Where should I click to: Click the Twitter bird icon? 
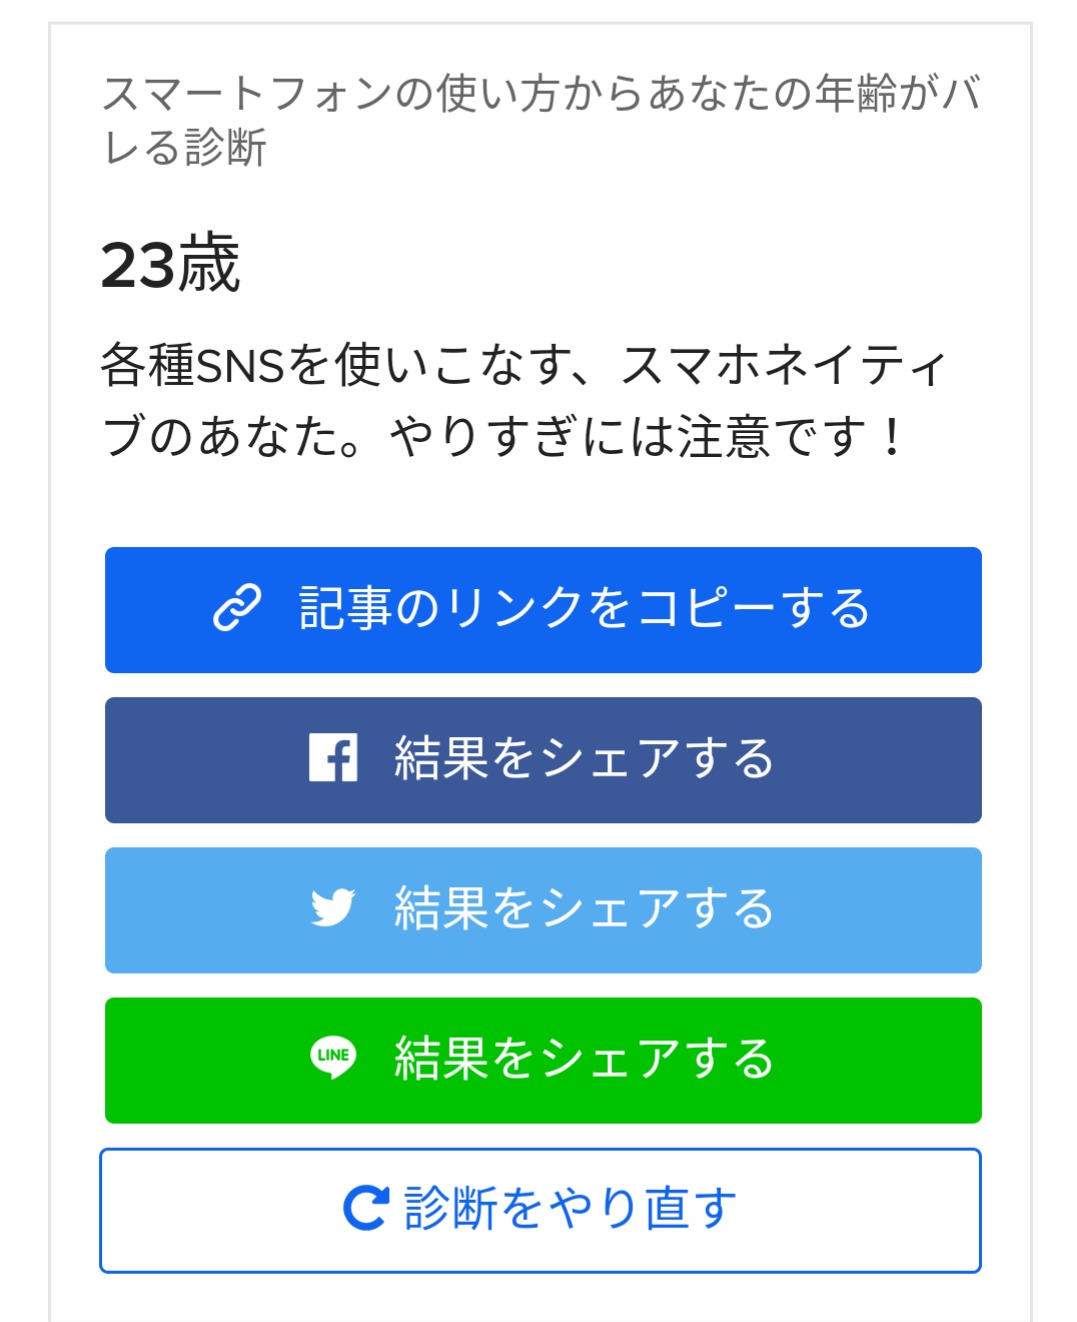333,908
